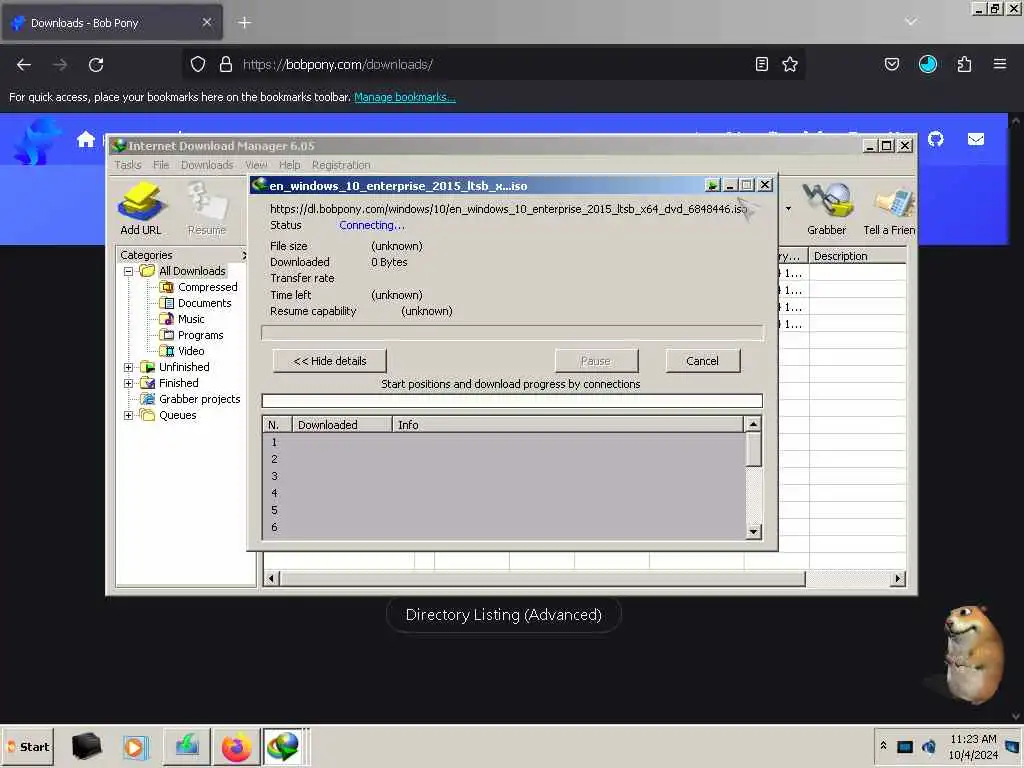The image size is (1024, 768).
Task: Select the Music category
Action: (x=191, y=319)
